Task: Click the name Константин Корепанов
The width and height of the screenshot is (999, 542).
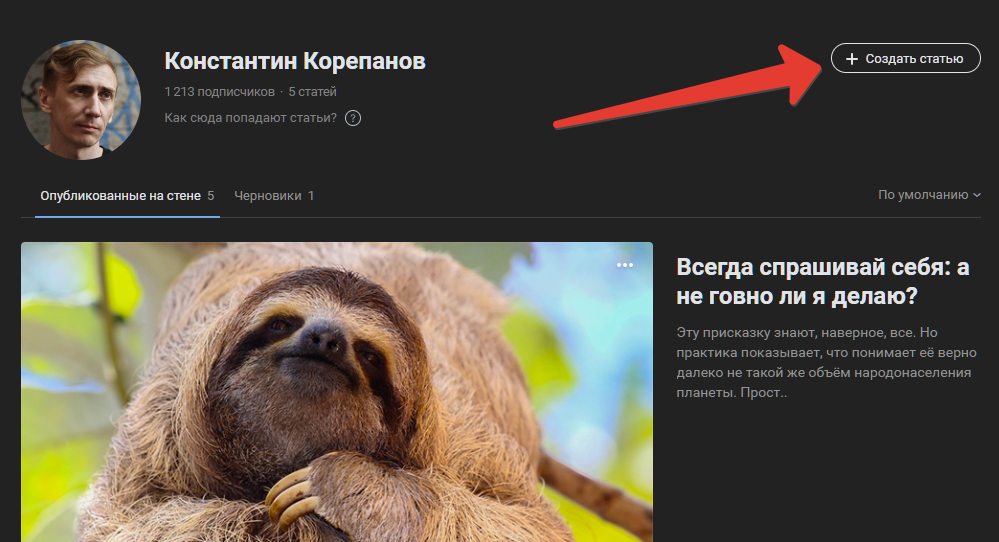Action: tap(295, 61)
